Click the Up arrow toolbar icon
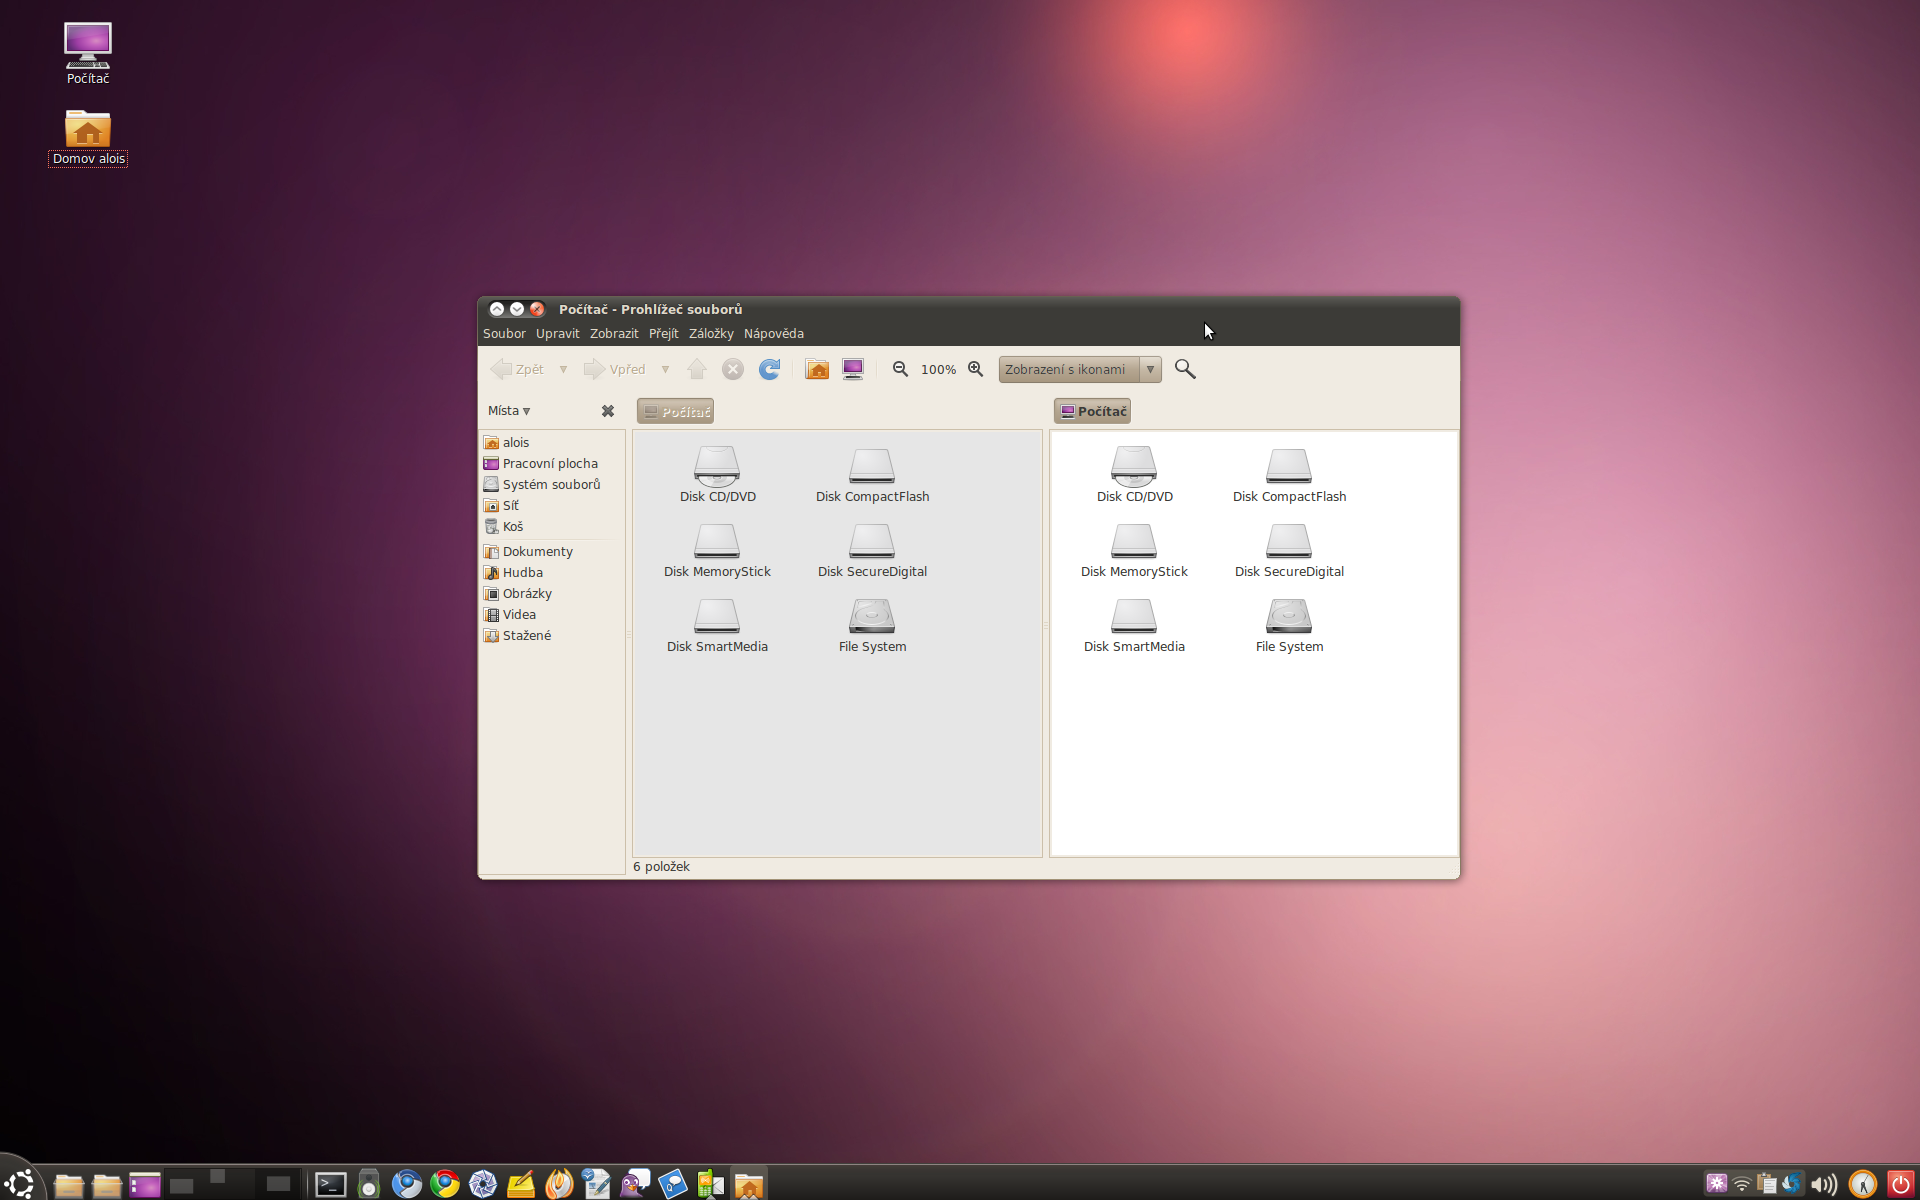Viewport: 1920px width, 1200px height. click(x=697, y=369)
